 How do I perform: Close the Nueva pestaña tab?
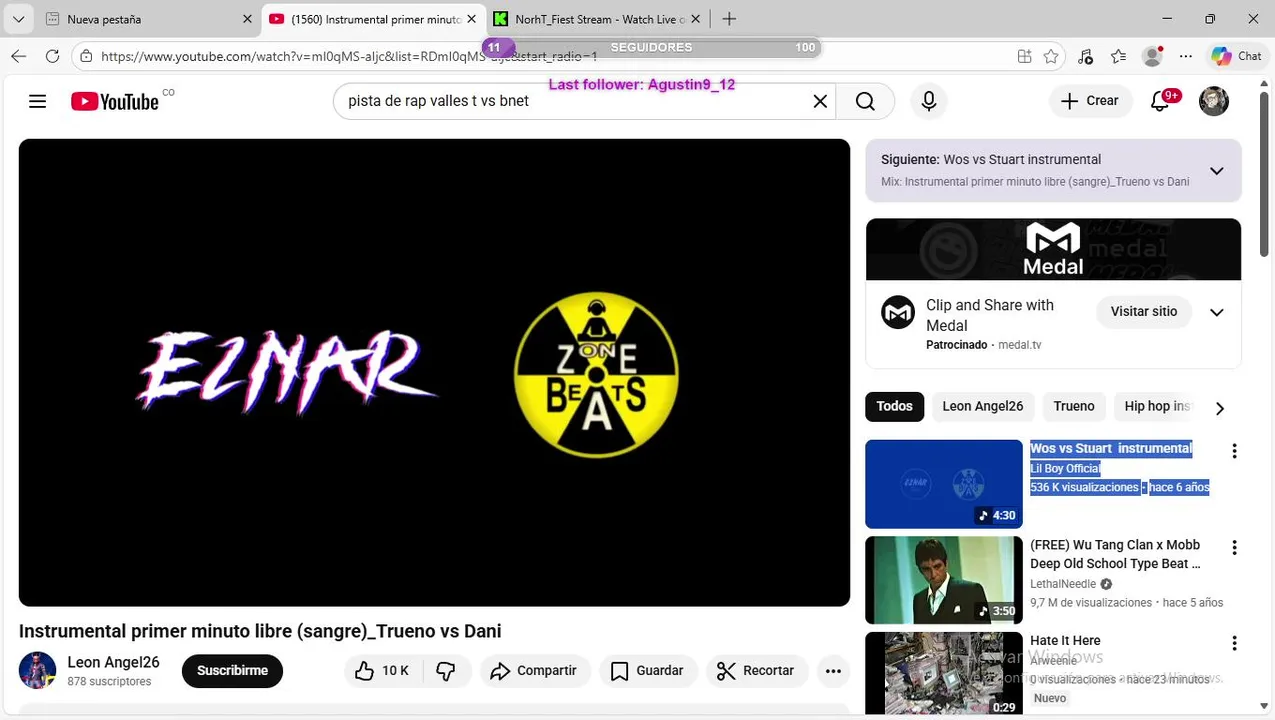pyautogui.click(x=247, y=19)
